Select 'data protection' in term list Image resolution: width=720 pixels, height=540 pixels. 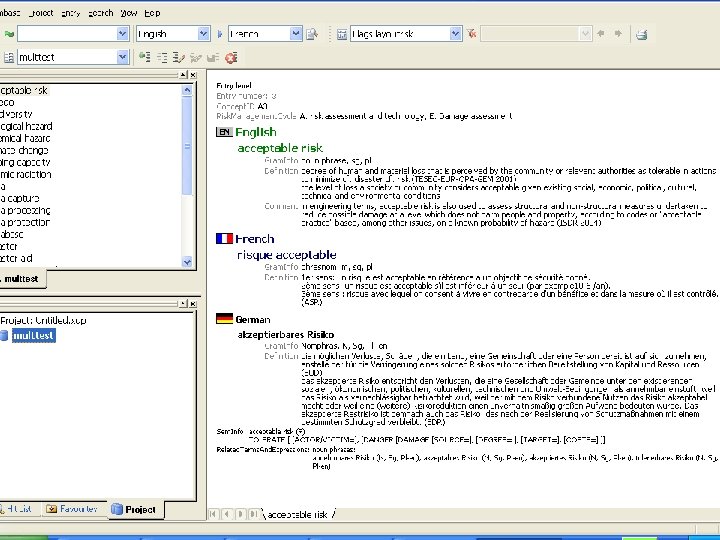pyautogui.click(x=25, y=222)
